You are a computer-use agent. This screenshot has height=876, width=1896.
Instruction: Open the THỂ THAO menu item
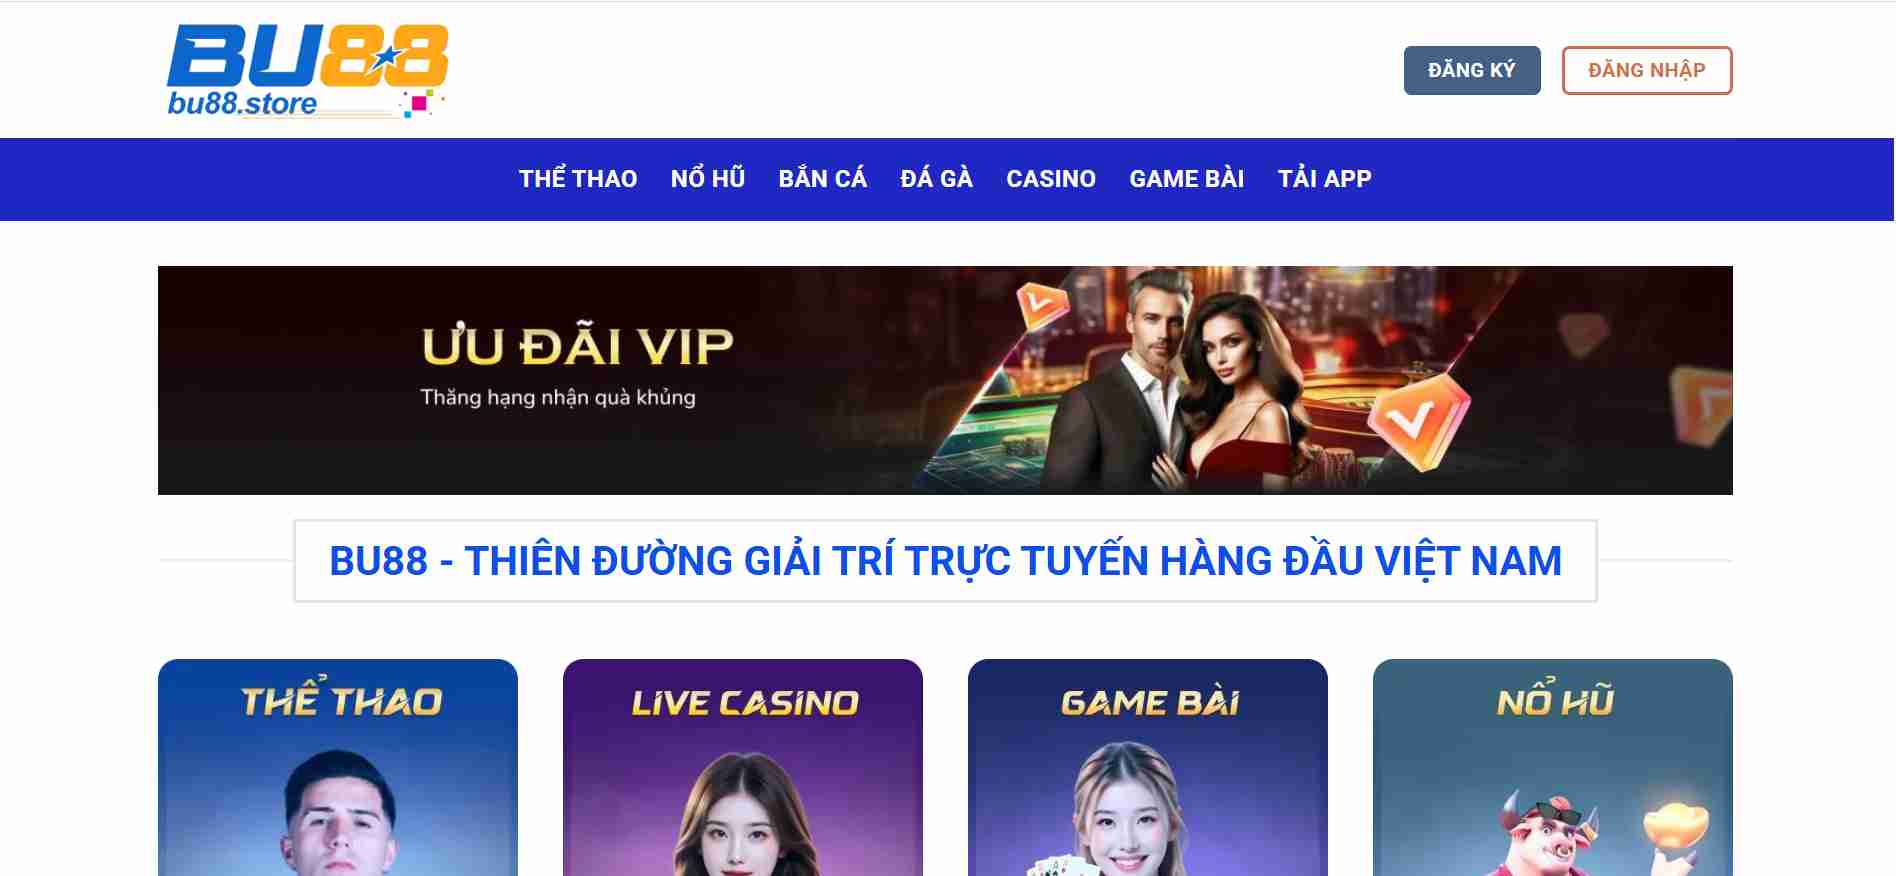(577, 179)
